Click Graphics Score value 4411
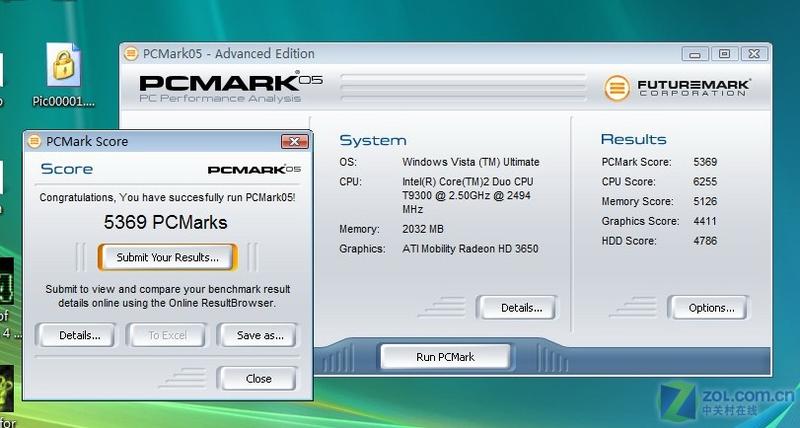 [705, 221]
